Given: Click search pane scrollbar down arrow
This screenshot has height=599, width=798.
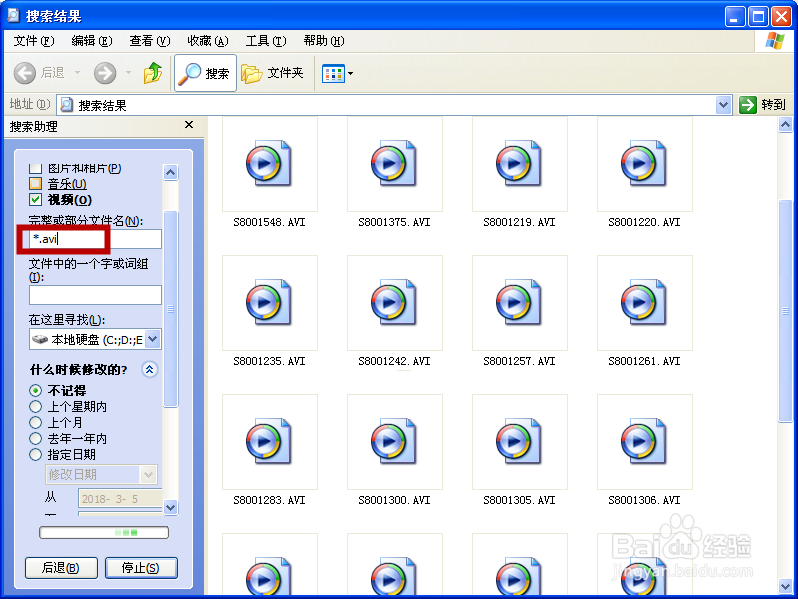Looking at the screenshot, I should [170, 507].
